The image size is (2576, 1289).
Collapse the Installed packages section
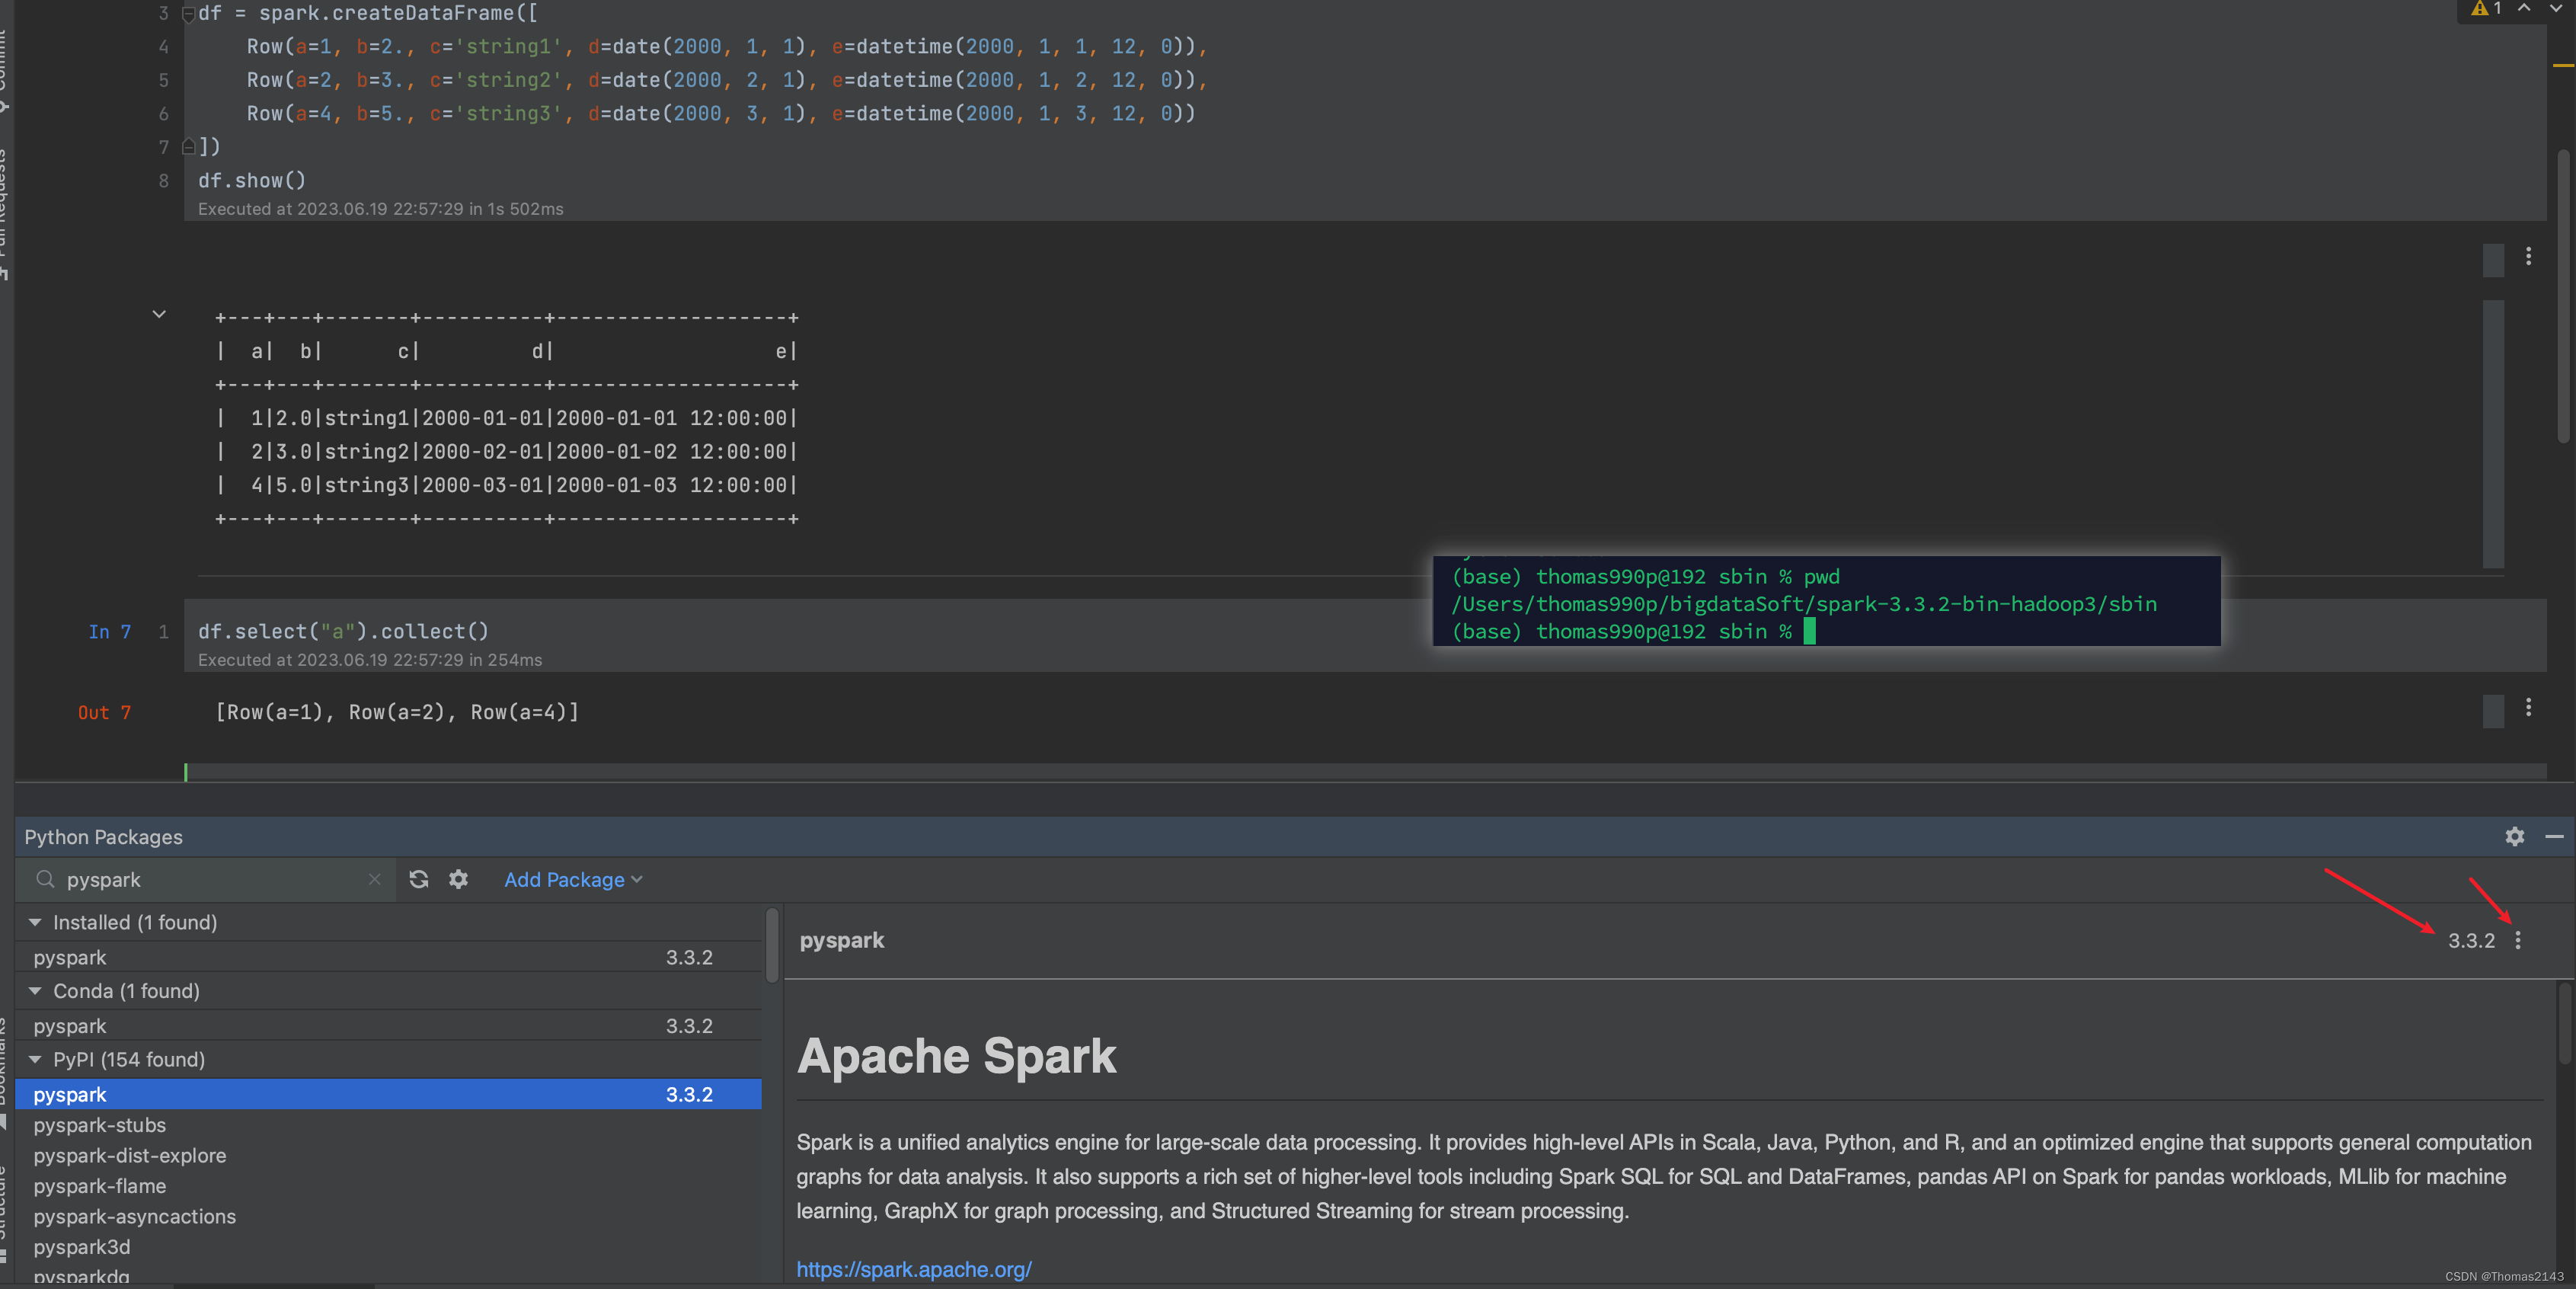[35, 922]
